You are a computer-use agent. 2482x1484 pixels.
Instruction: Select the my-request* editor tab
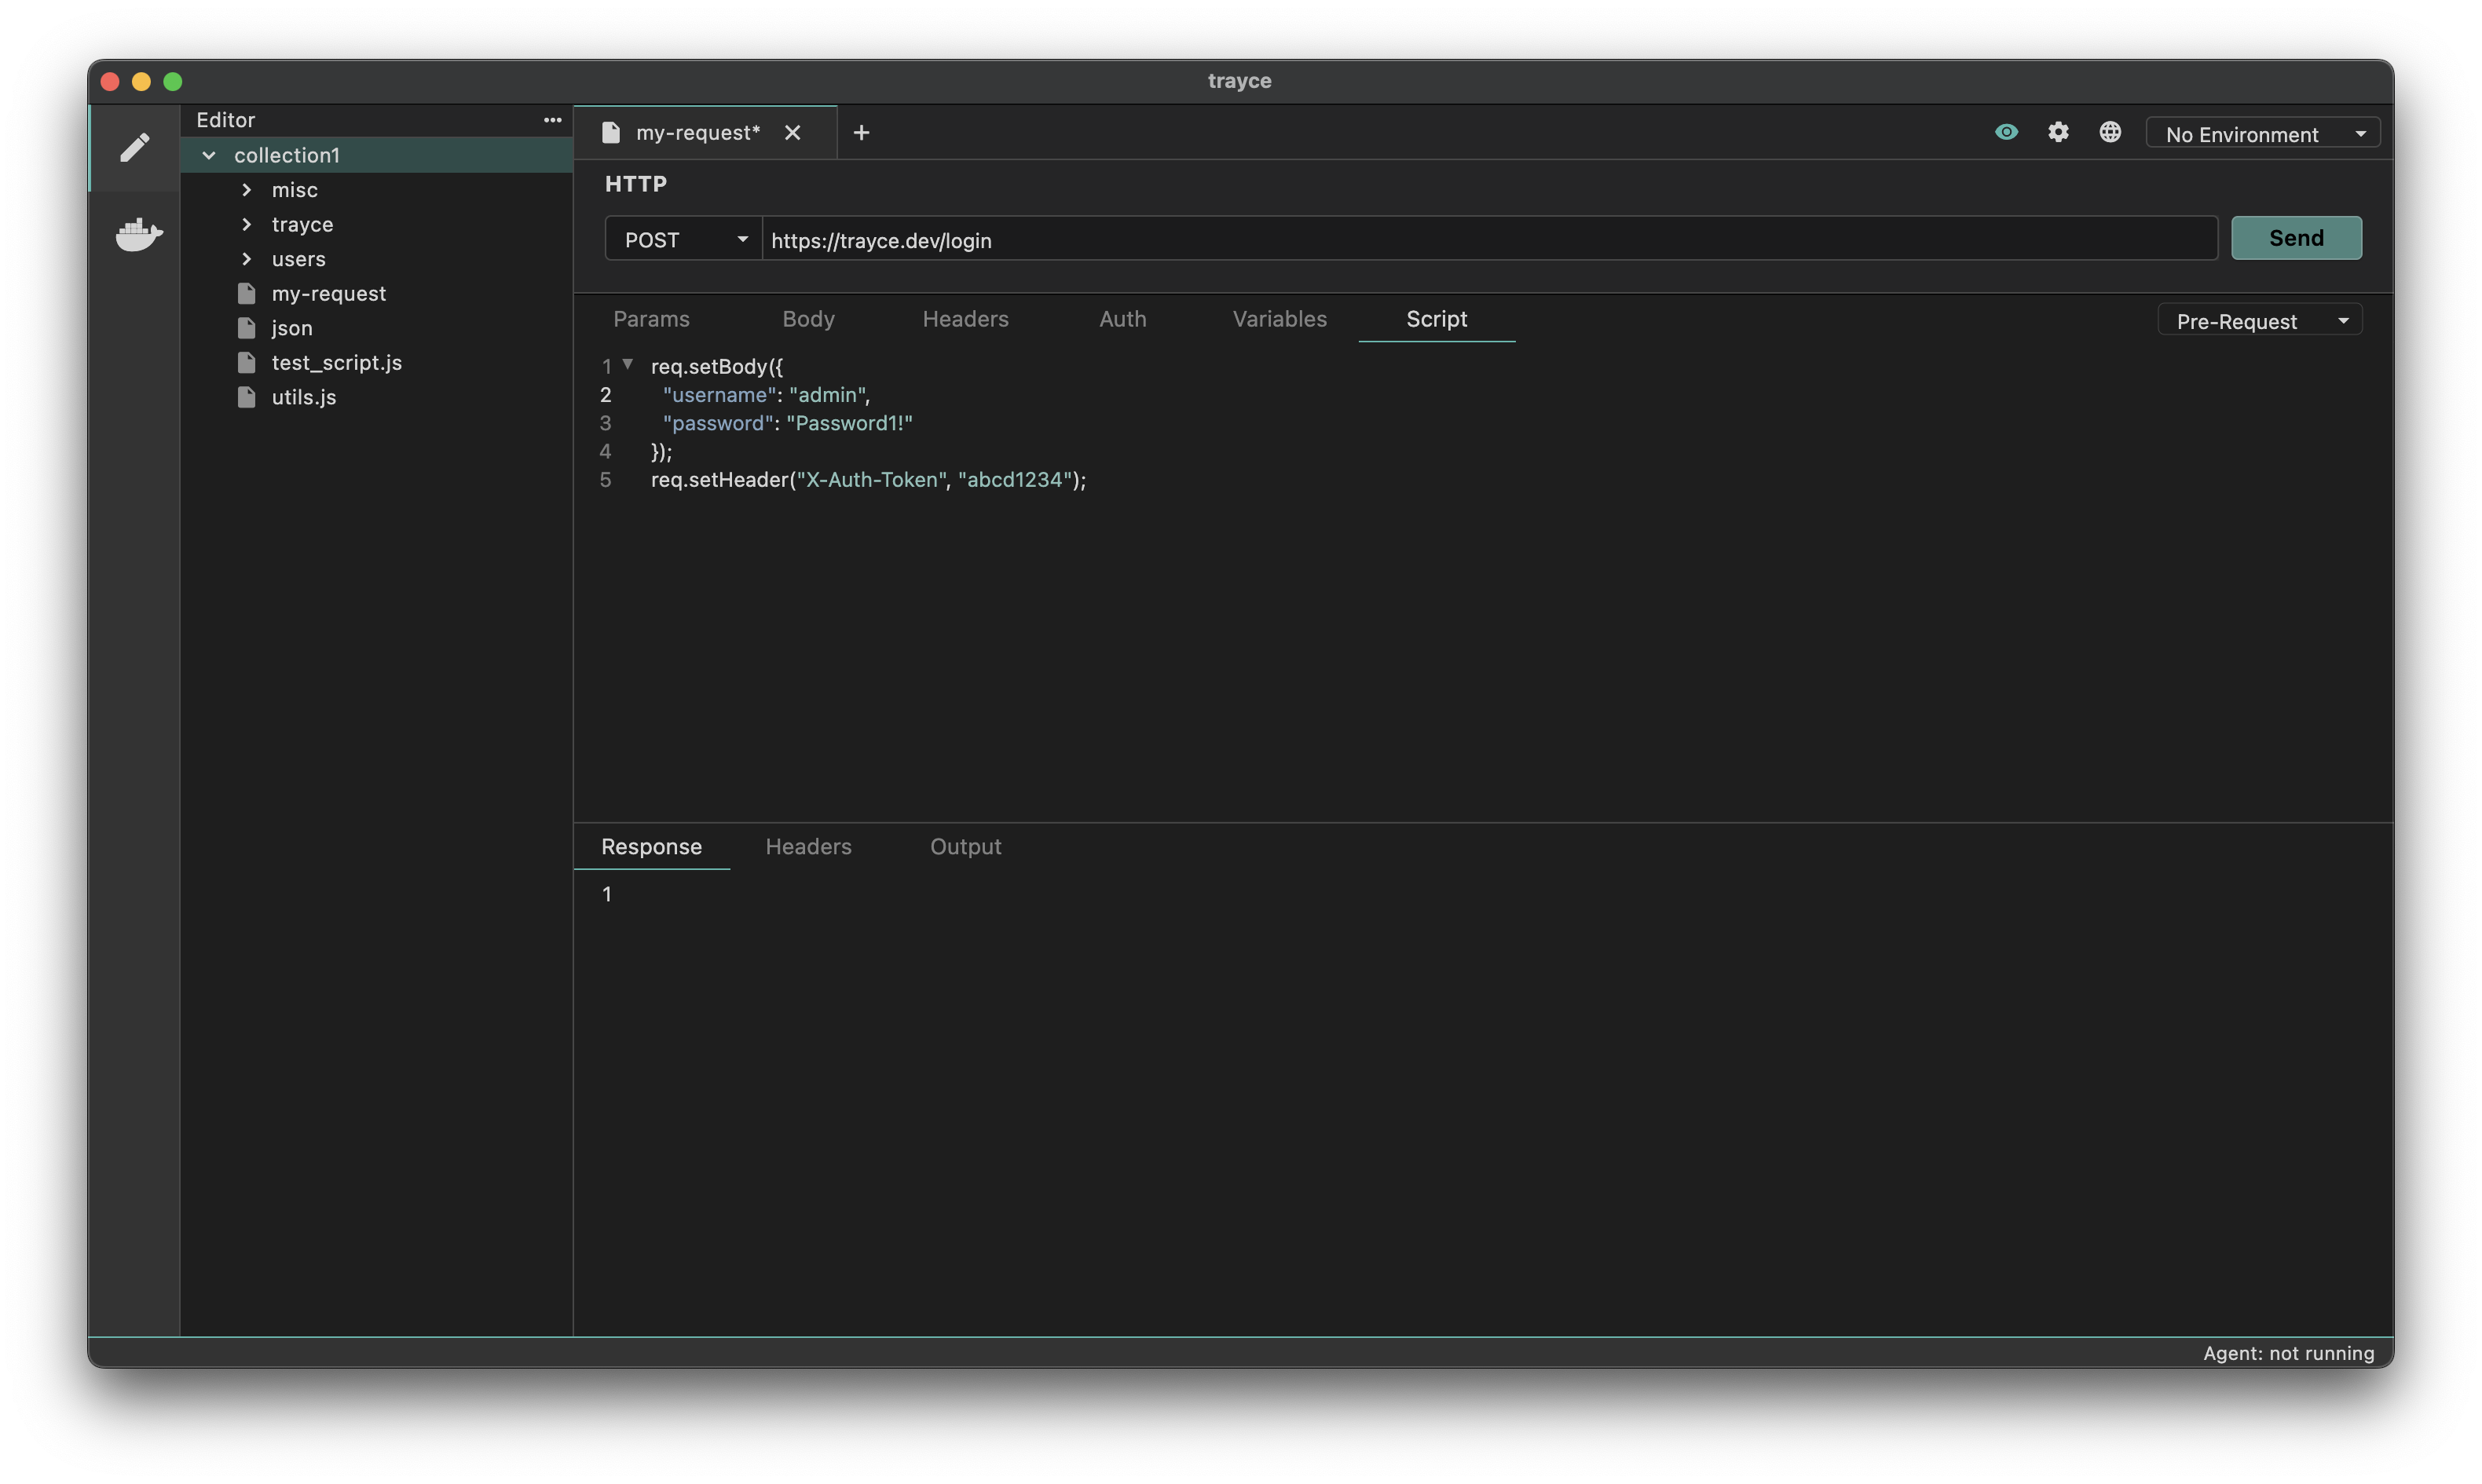coord(705,132)
